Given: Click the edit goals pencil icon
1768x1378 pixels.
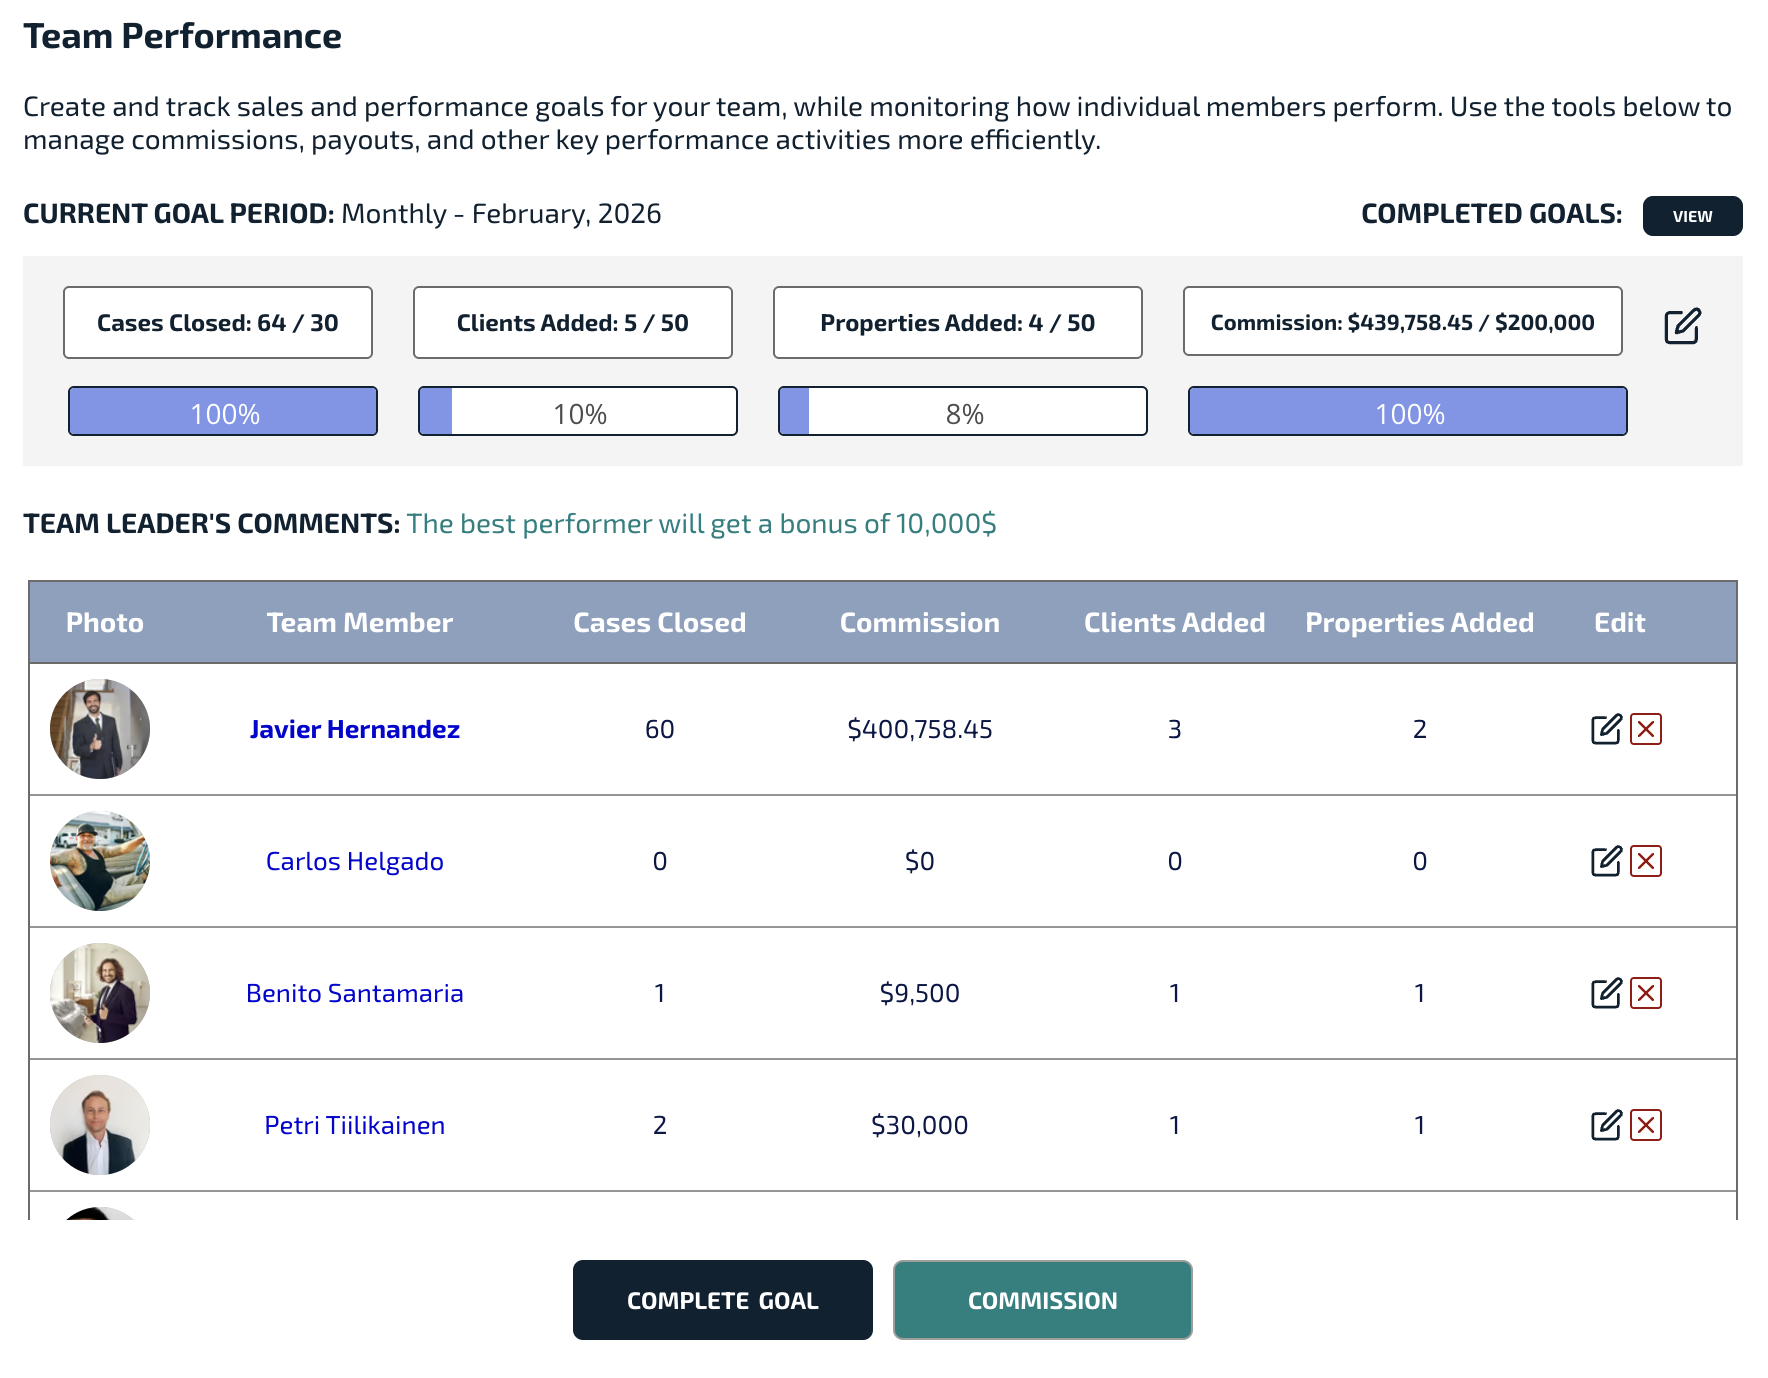Looking at the screenshot, I should [1682, 326].
